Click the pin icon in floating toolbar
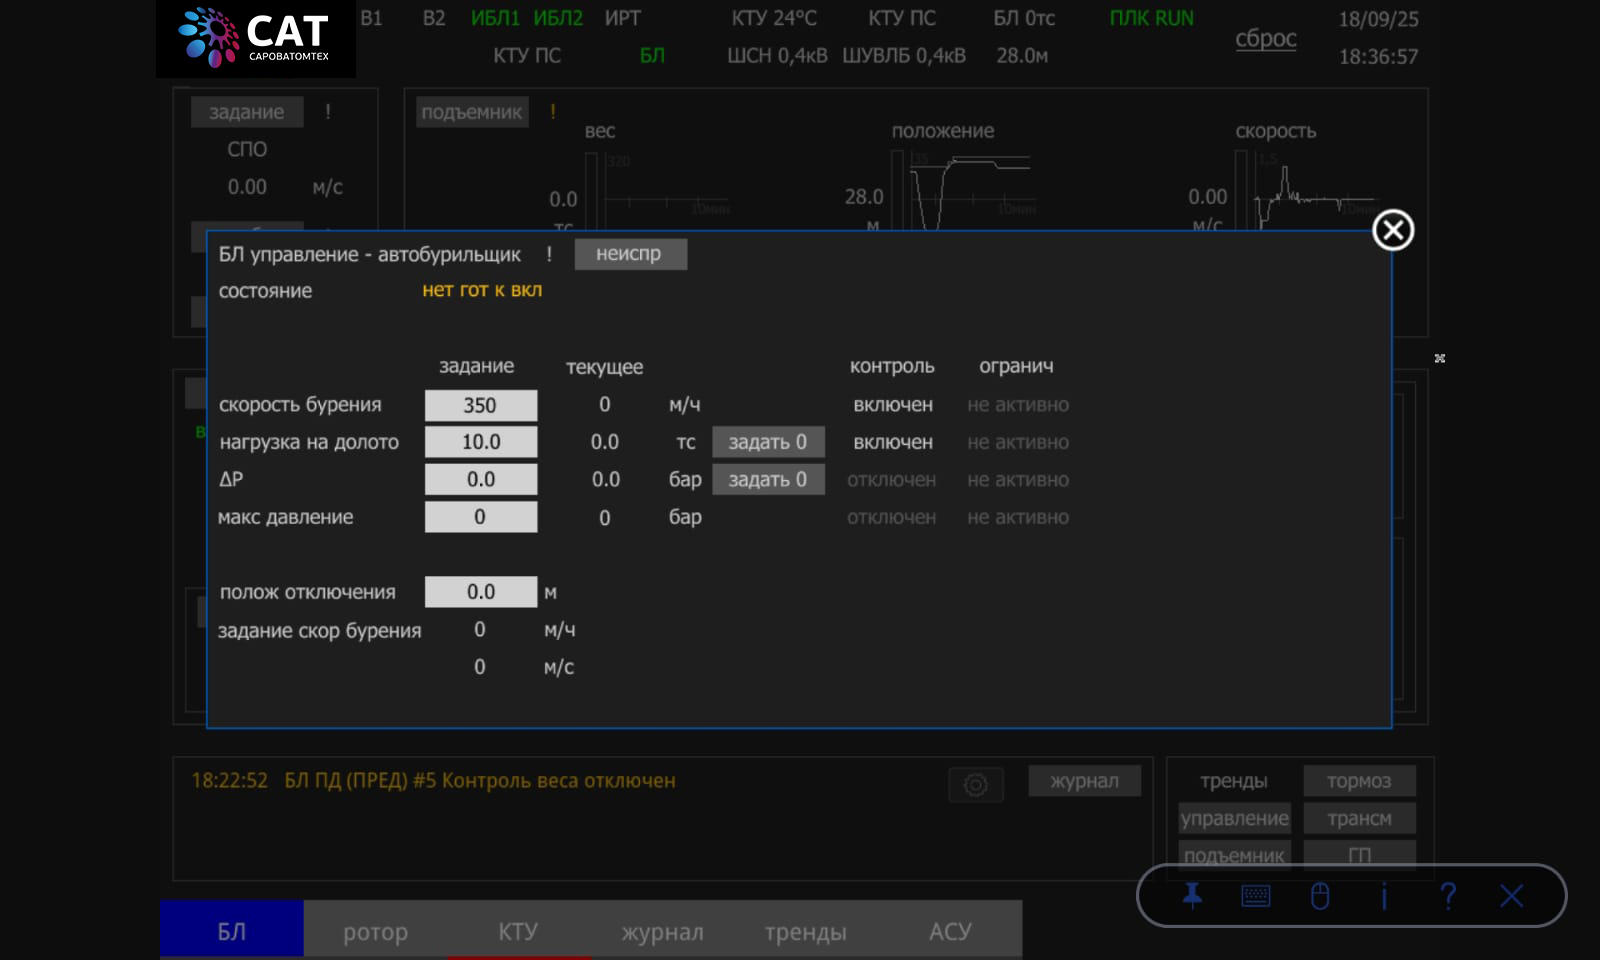1600x960 pixels. (x=1192, y=895)
